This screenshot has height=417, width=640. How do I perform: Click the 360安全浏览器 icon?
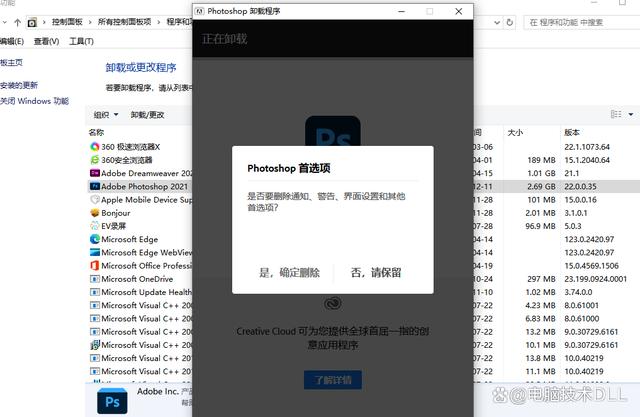click(95, 160)
